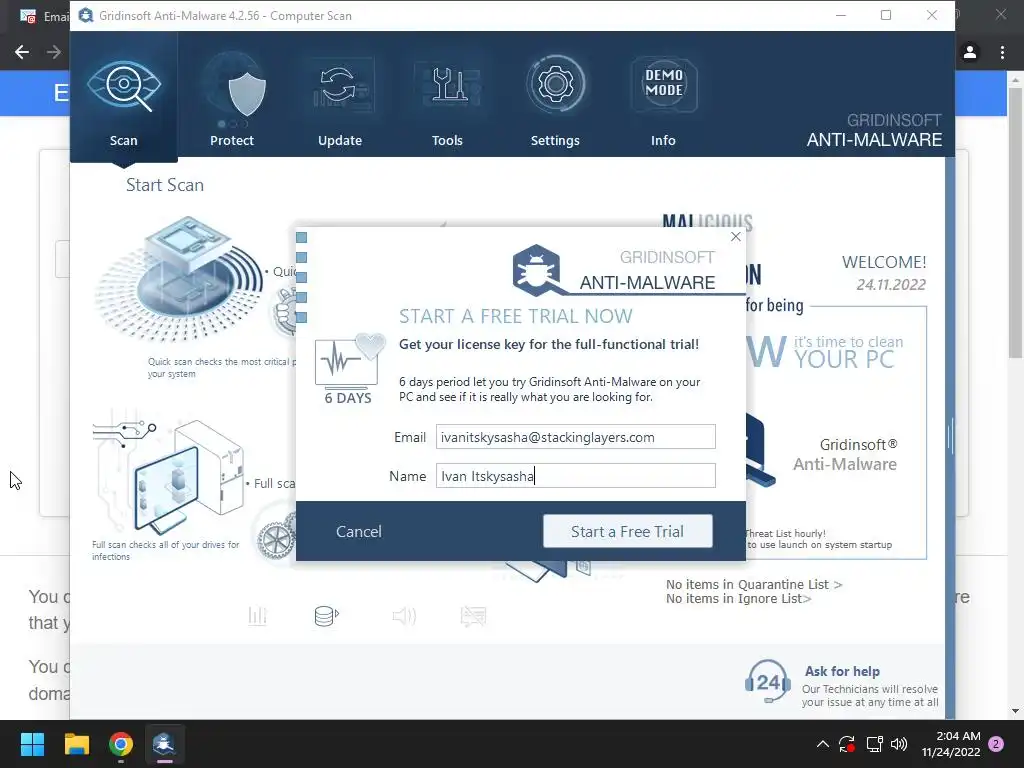Click Gridinsoft Anti-Malware taskbar icon
Viewport: 1024px width, 768px height.
[164, 744]
